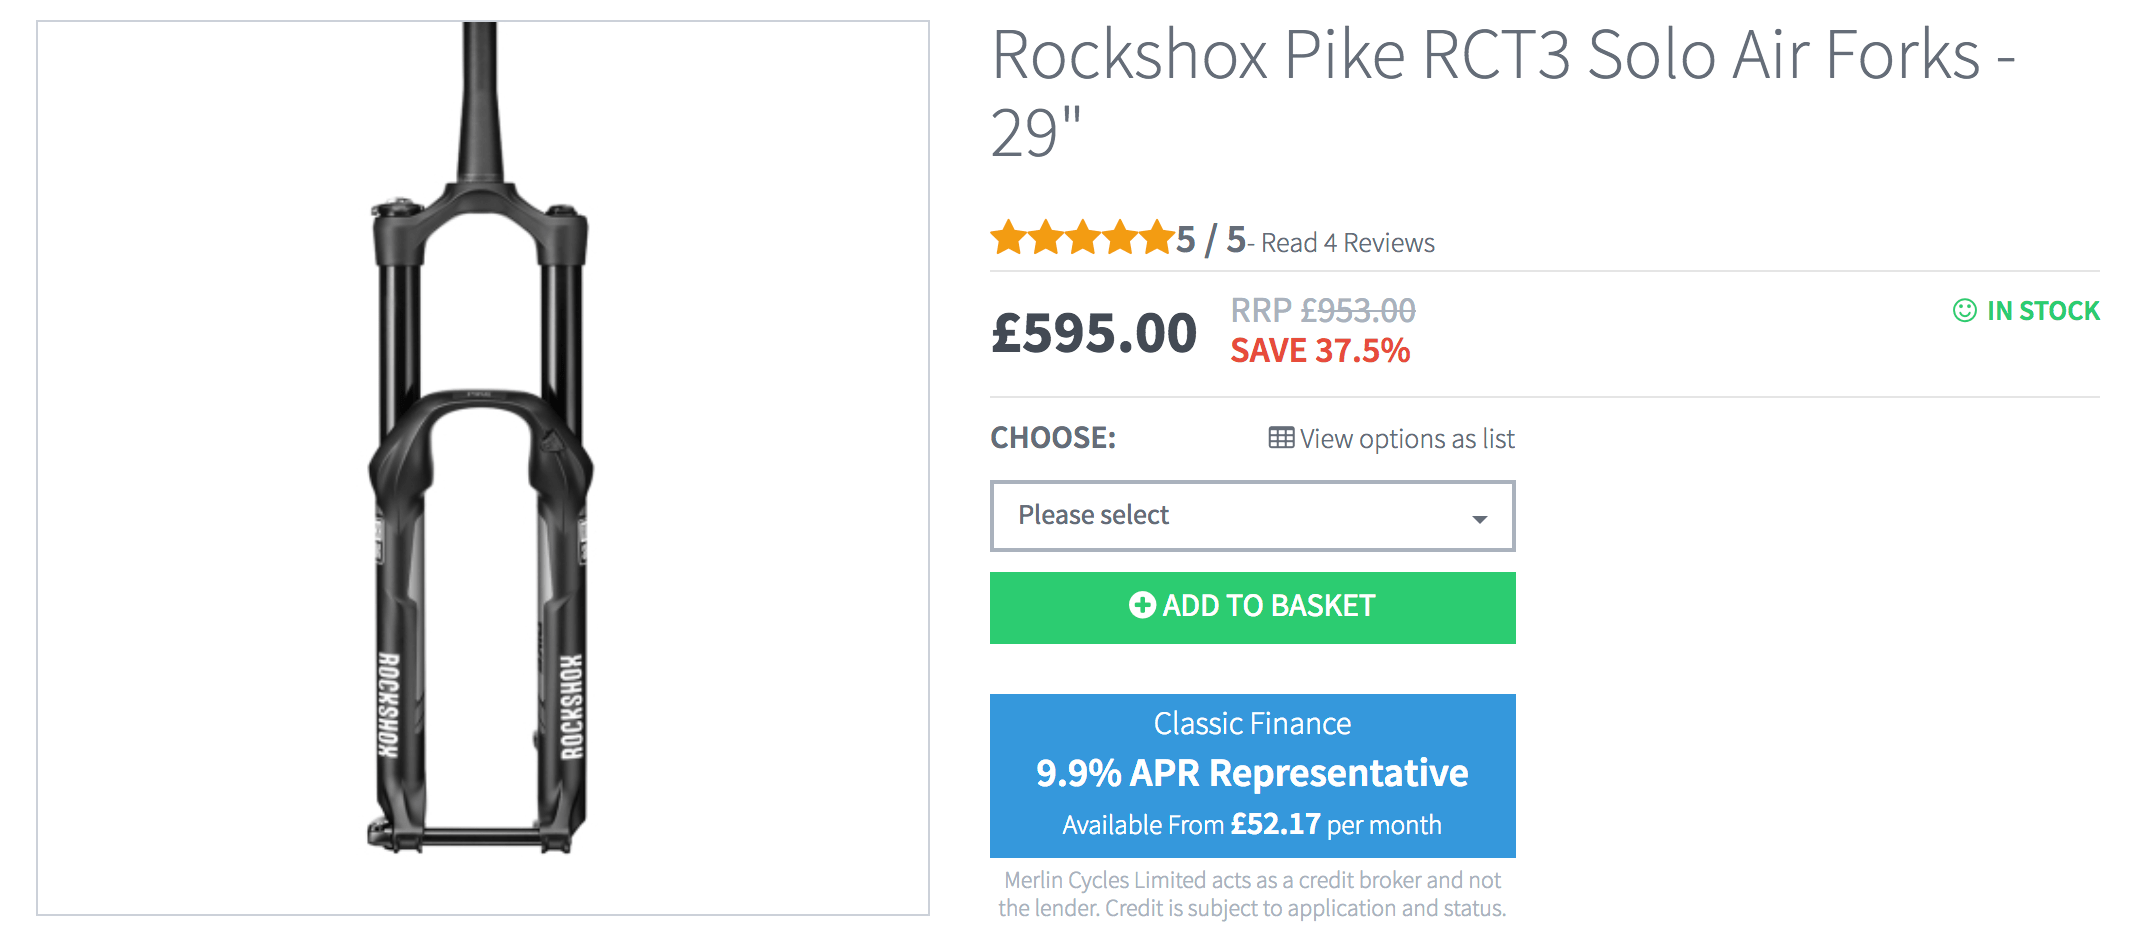Click the IN STOCK status text
Image resolution: width=2150 pixels, height=934 pixels.
[x=2043, y=311]
